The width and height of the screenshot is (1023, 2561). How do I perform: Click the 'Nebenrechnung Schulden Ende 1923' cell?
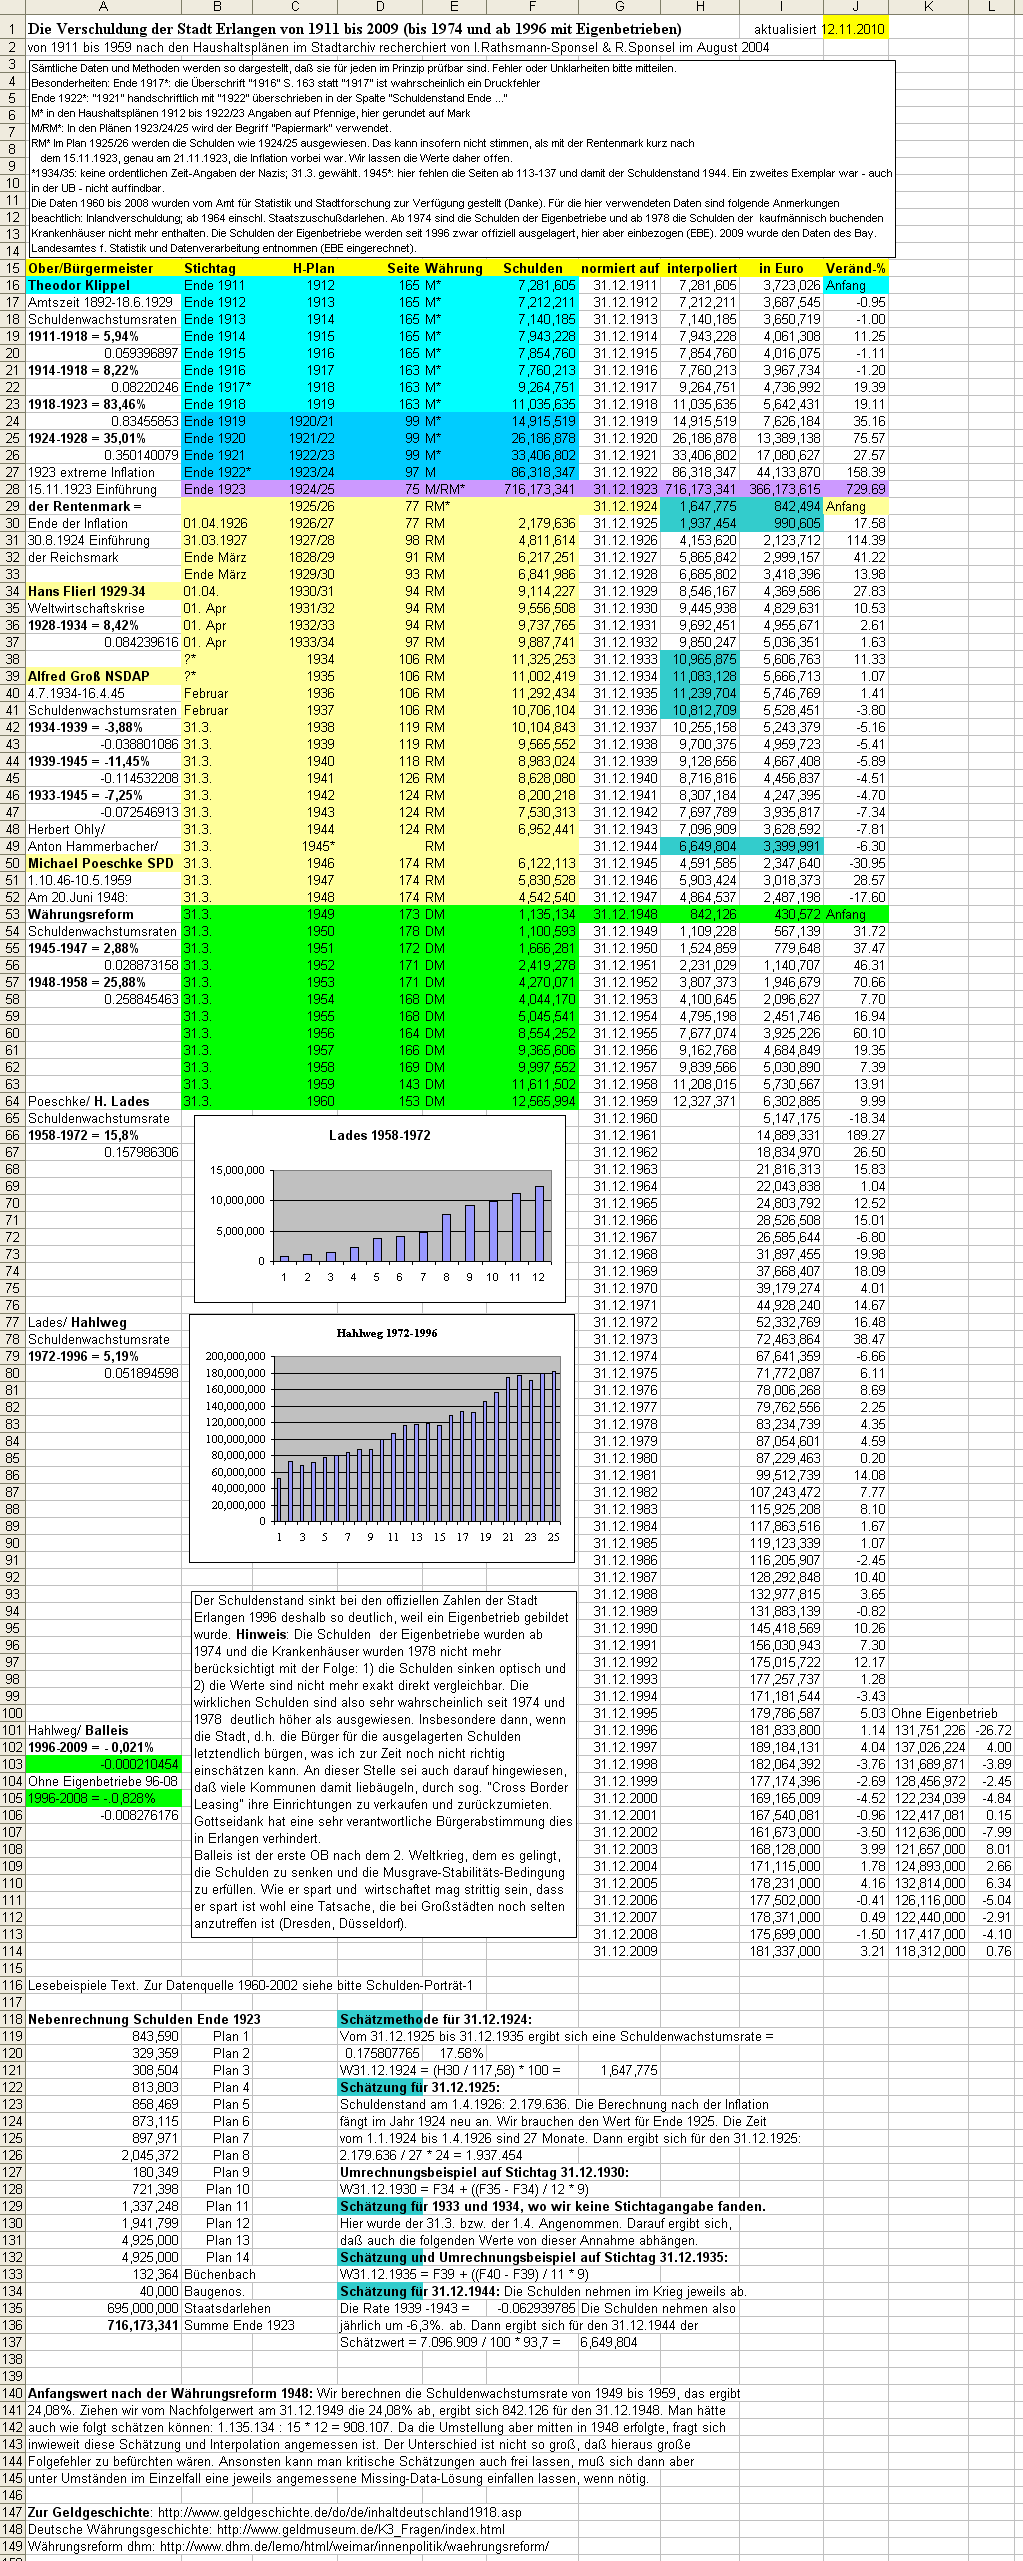(144, 2019)
